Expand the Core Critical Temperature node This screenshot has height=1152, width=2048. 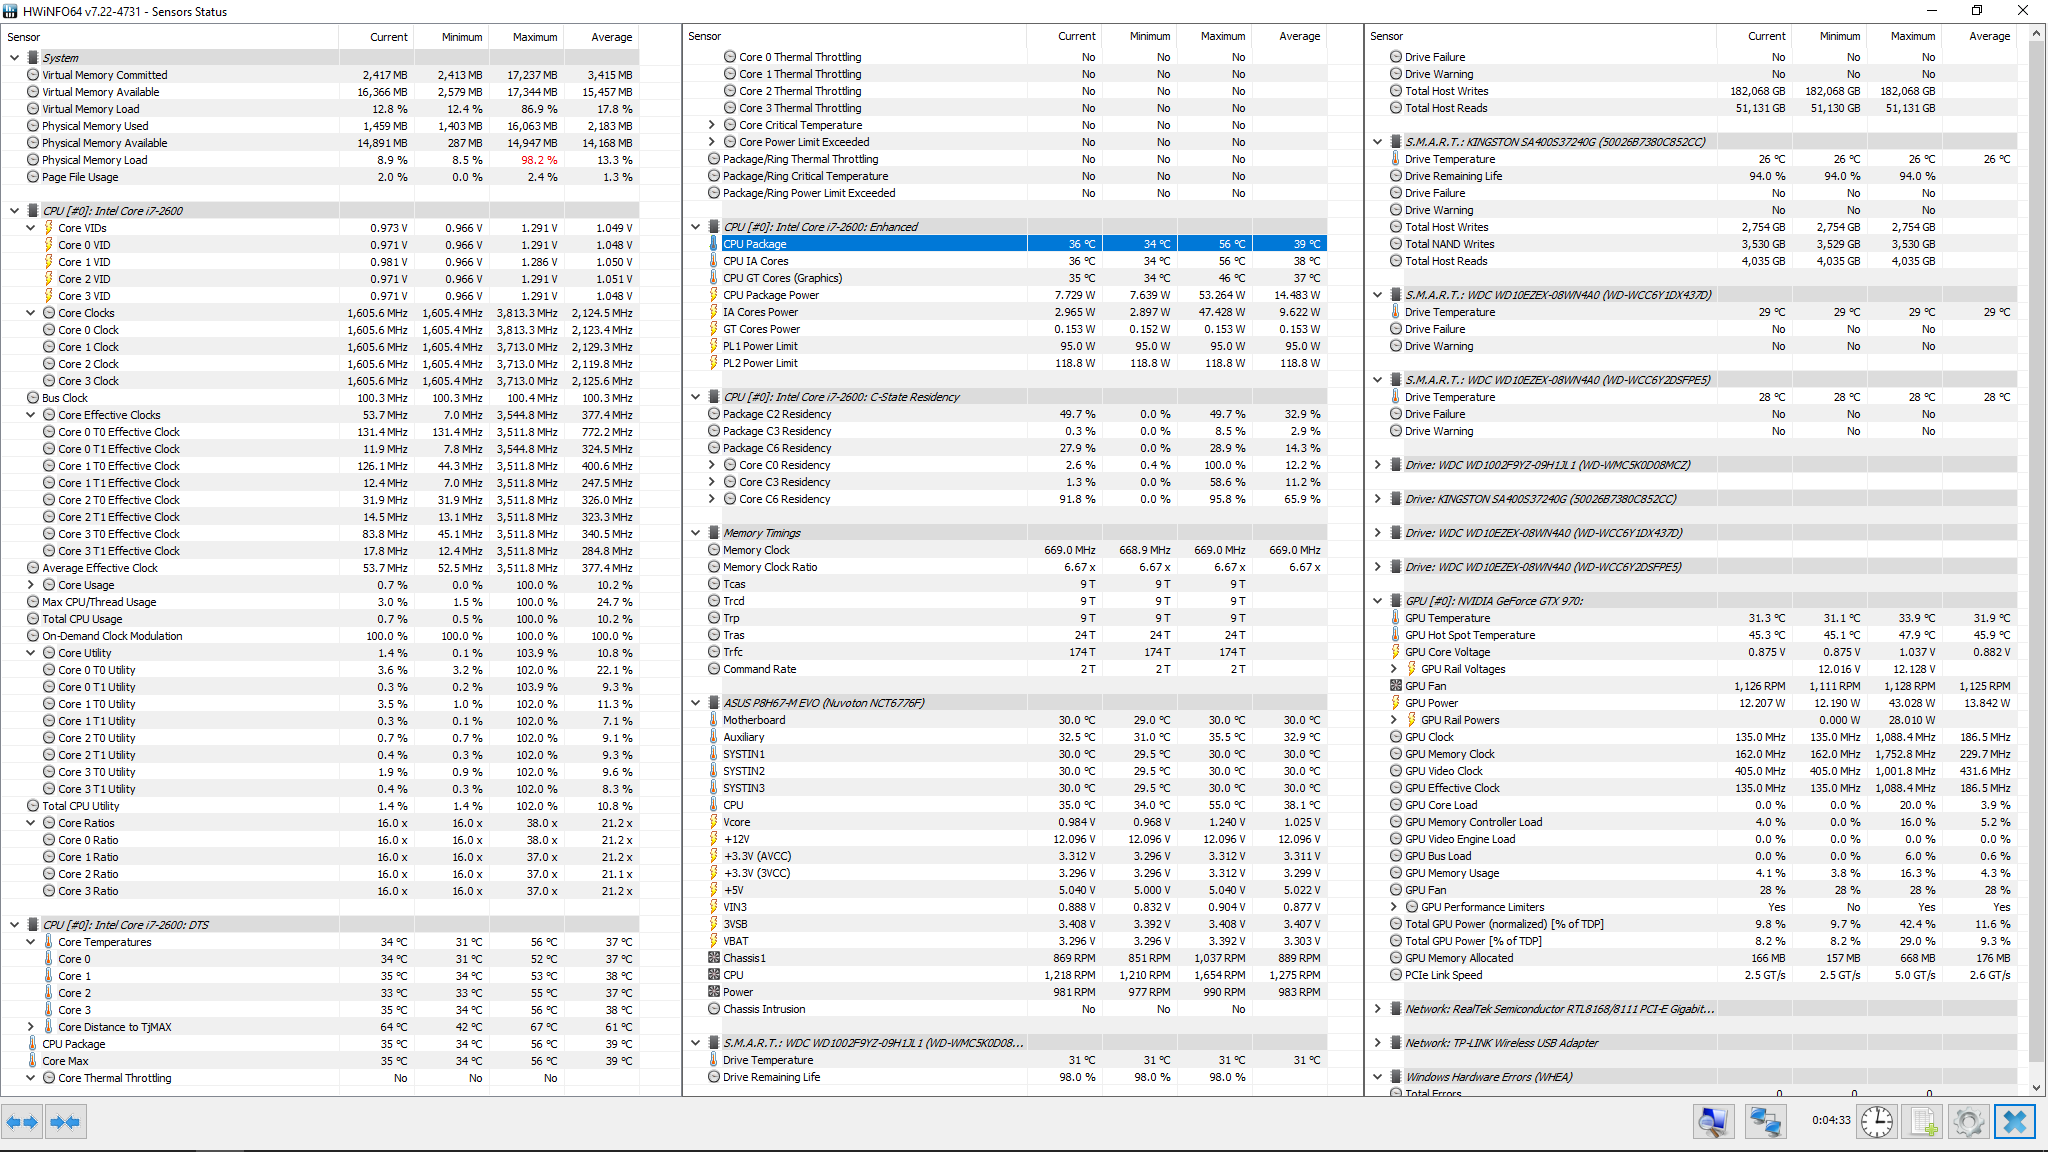click(711, 125)
